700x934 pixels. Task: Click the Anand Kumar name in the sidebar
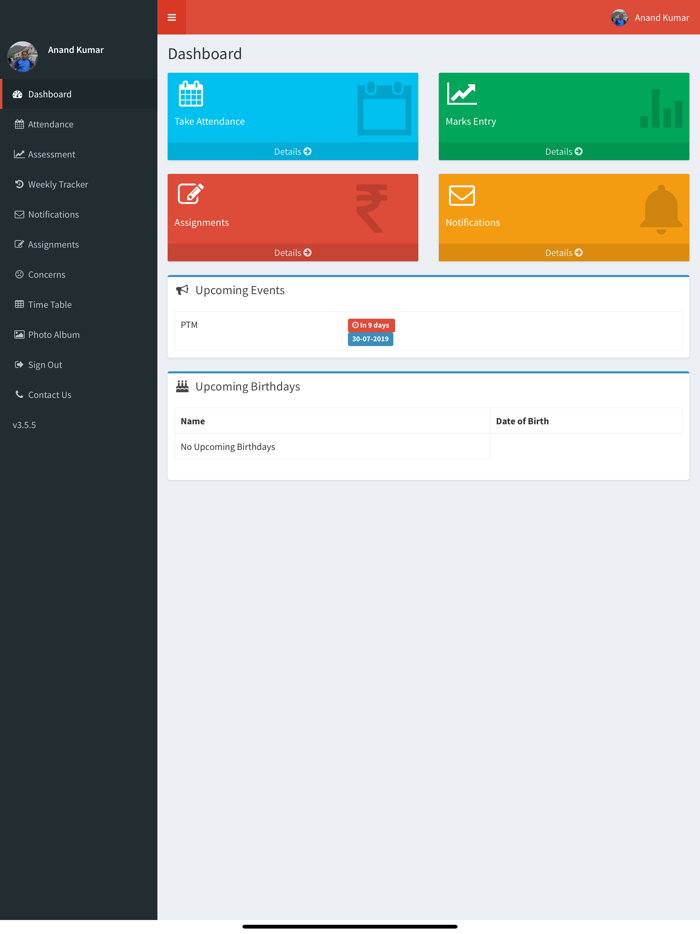76,49
